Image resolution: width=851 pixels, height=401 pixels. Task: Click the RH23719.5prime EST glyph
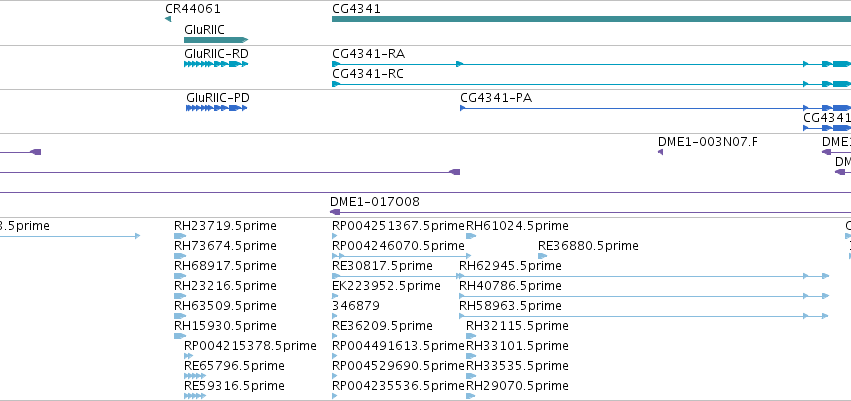[180, 236]
